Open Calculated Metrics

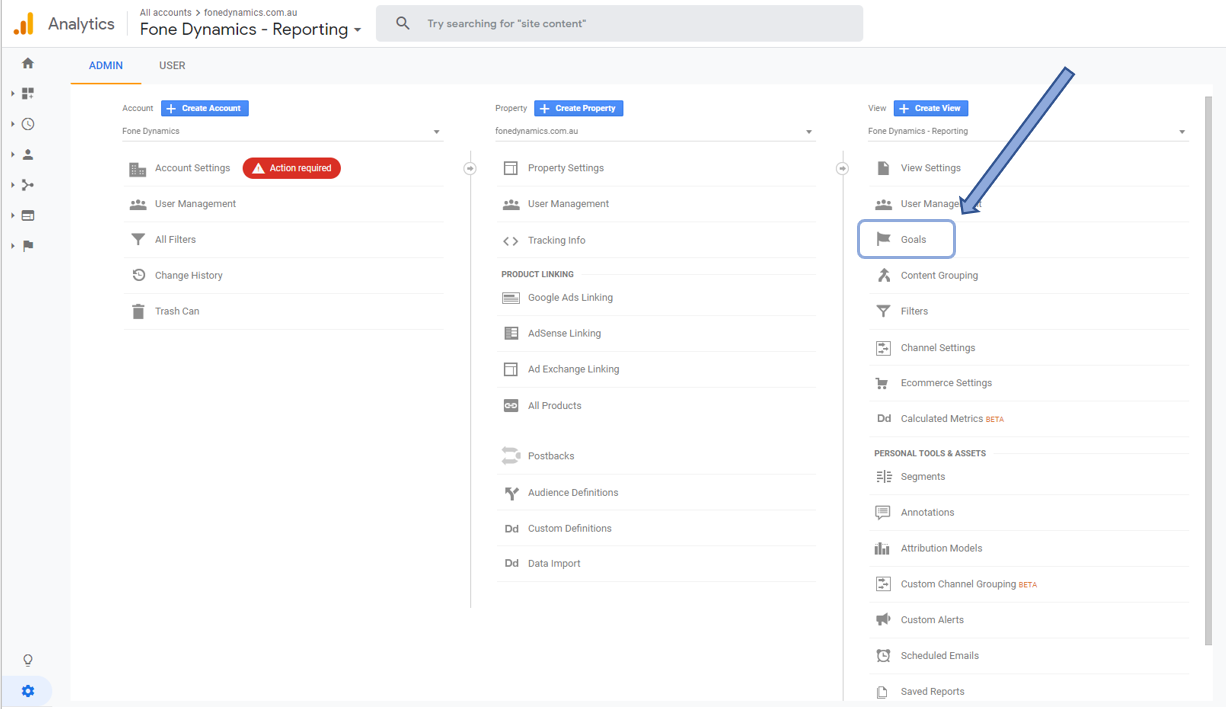pyautogui.click(x=942, y=419)
